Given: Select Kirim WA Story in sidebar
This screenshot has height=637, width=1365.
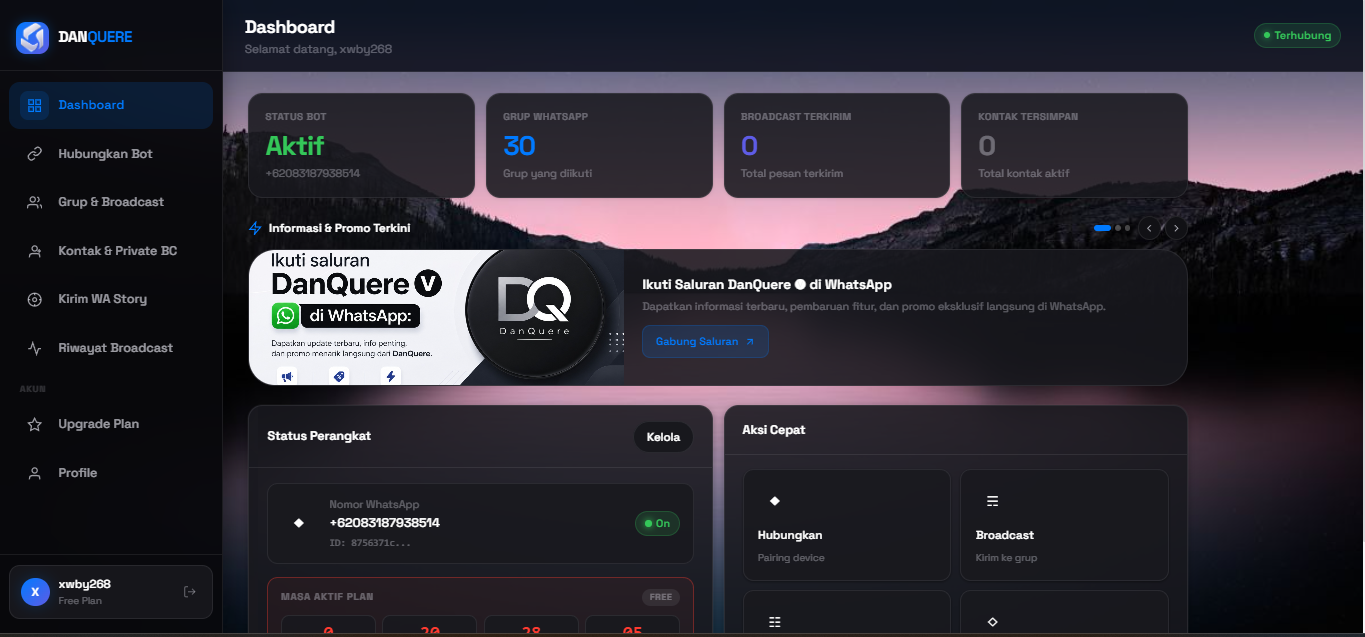Looking at the screenshot, I should [111, 299].
